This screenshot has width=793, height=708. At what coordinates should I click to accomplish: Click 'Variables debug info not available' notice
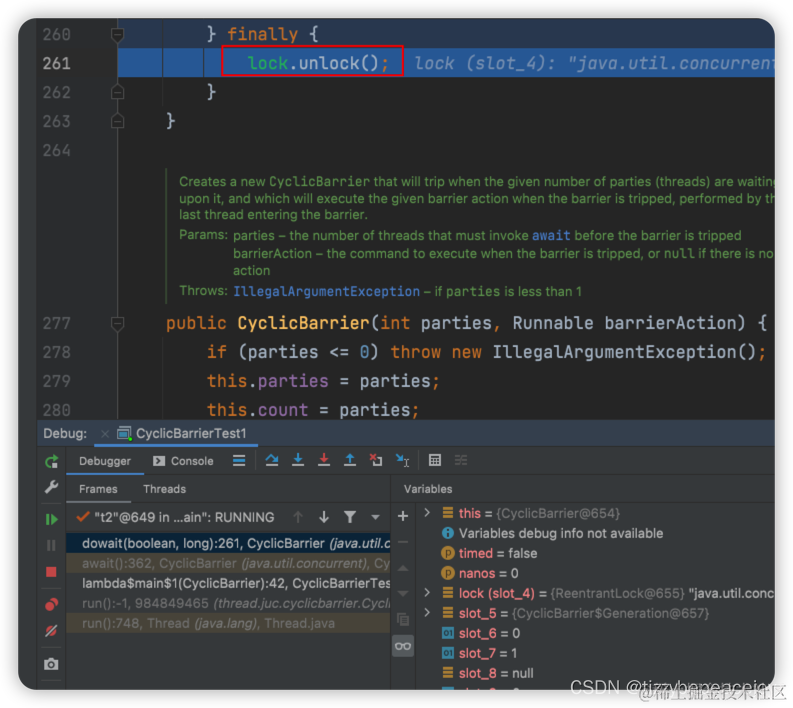[552, 534]
